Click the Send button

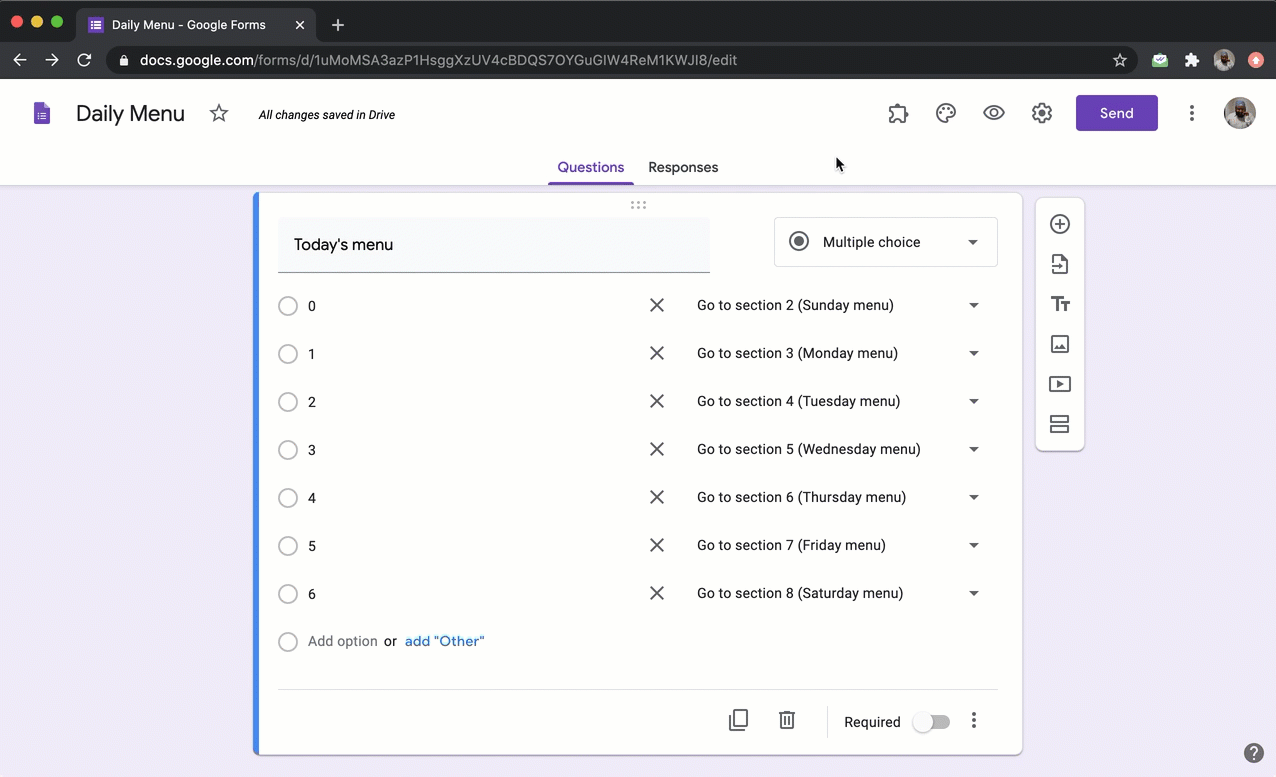click(1116, 113)
